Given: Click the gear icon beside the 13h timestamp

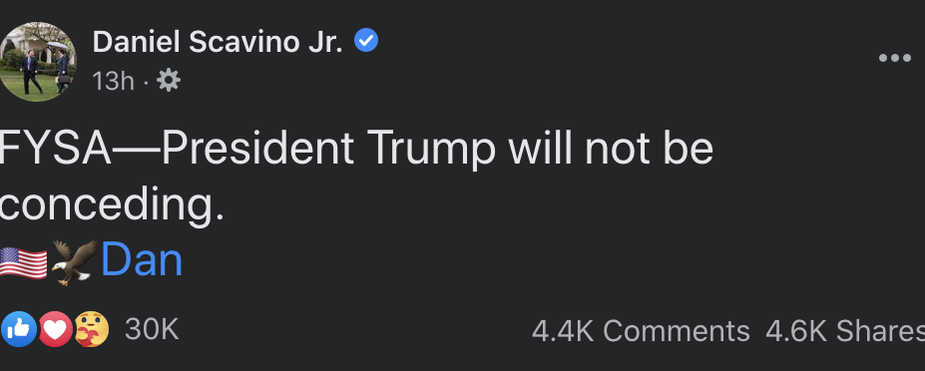Looking at the screenshot, I should point(169,80).
